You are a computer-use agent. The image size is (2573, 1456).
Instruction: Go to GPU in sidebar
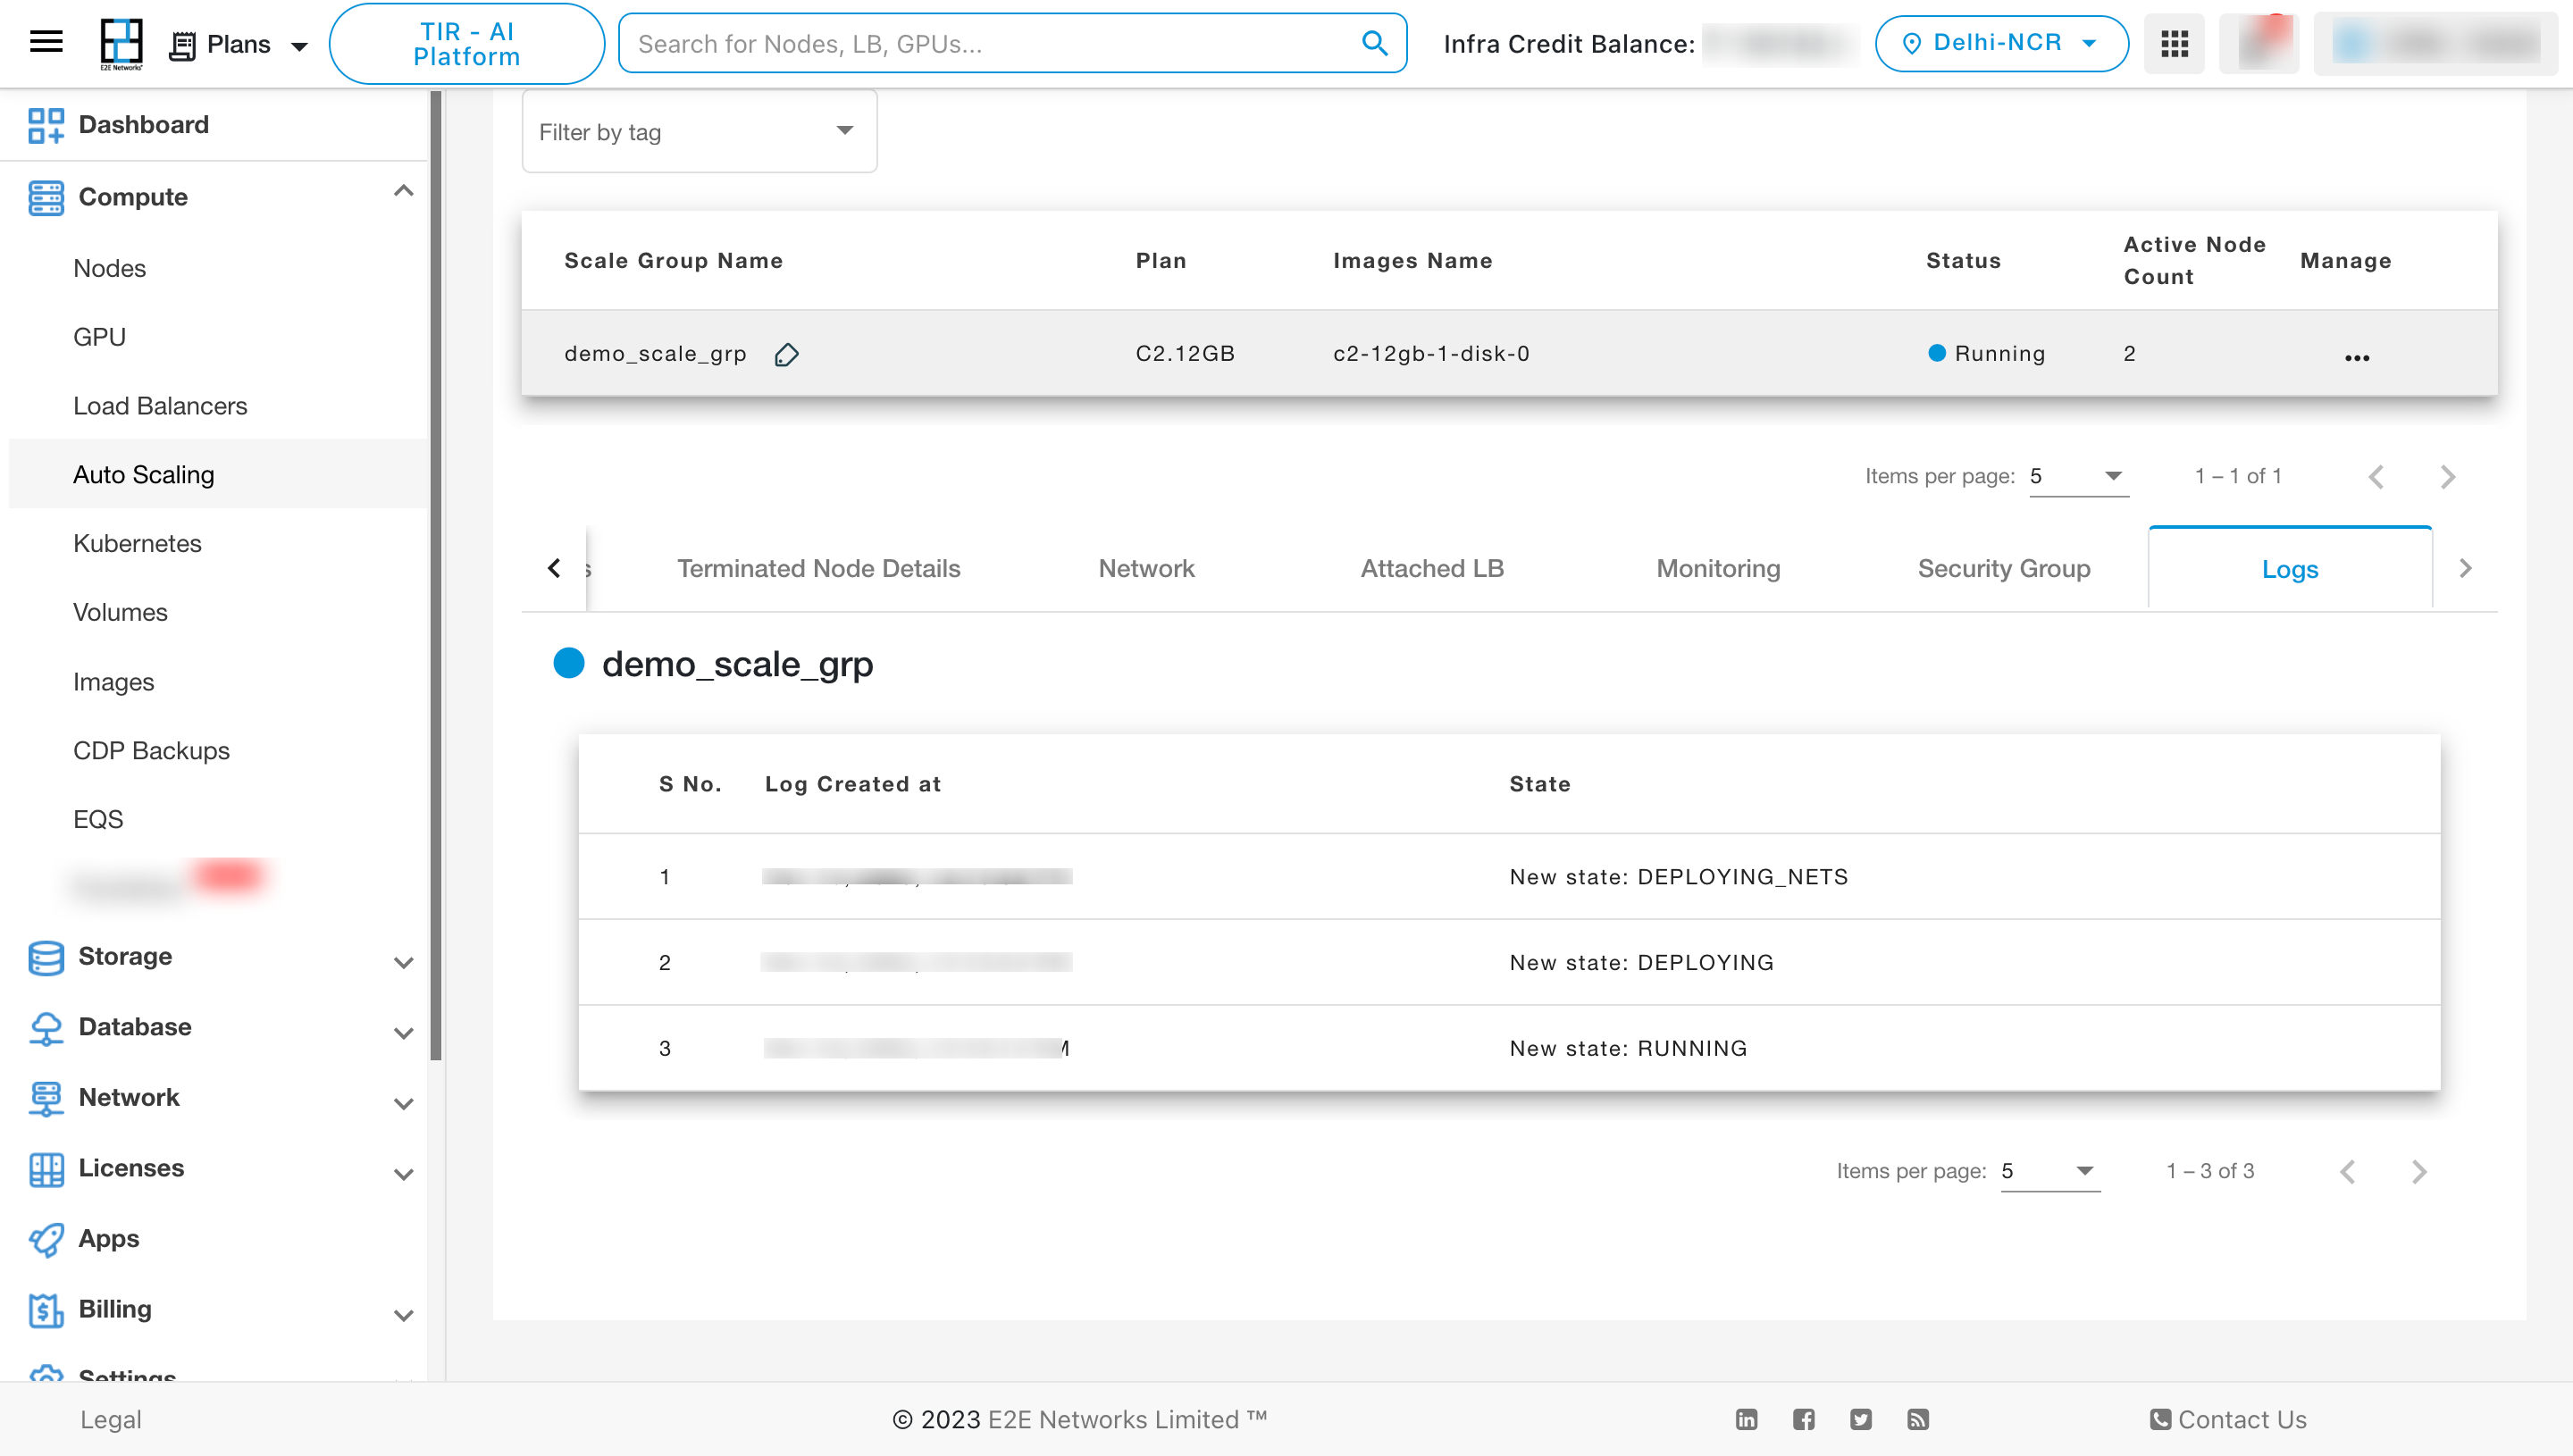pyautogui.click(x=99, y=337)
